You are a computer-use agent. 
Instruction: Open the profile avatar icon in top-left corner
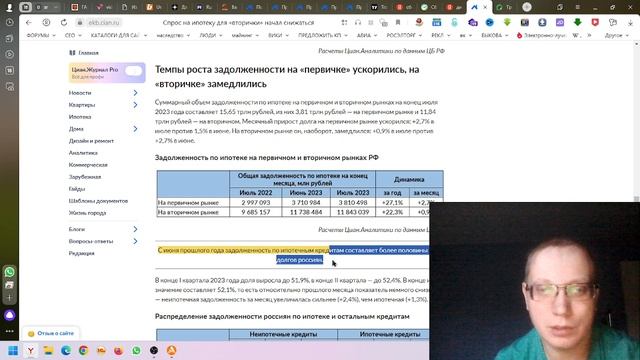[x=9, y=7]
